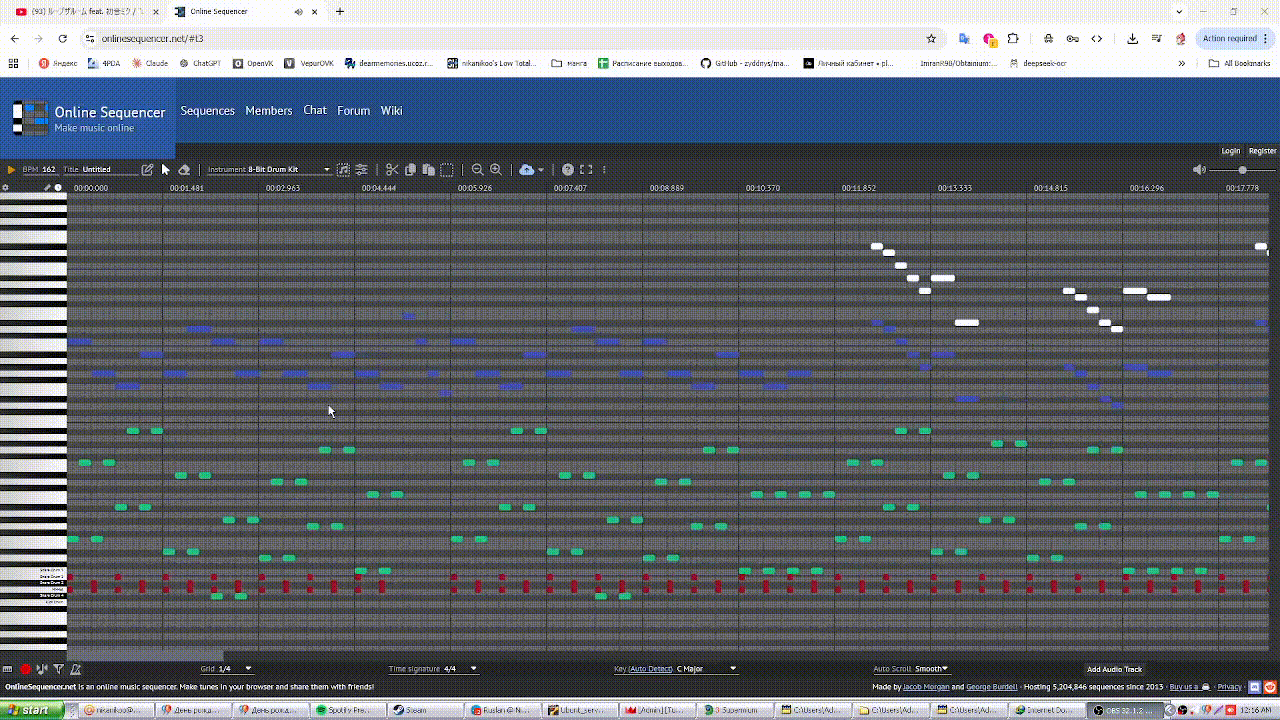Open the three-dot more options menu in toolbar
The height and width of the screenshot is (720, 1280).
tap(604, 170)
